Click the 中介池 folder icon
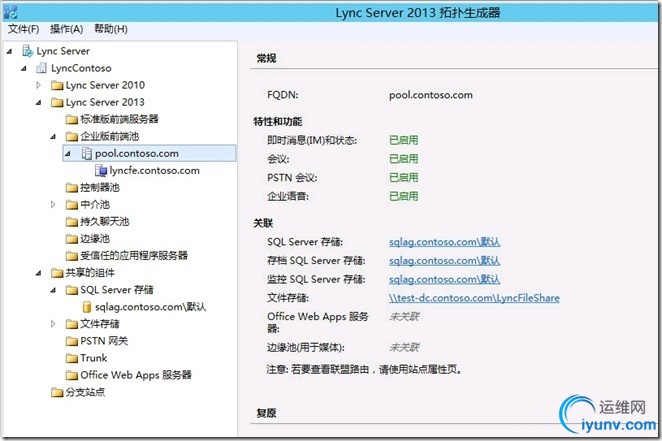This screenshot has height=441, width=662. point(72,205)
